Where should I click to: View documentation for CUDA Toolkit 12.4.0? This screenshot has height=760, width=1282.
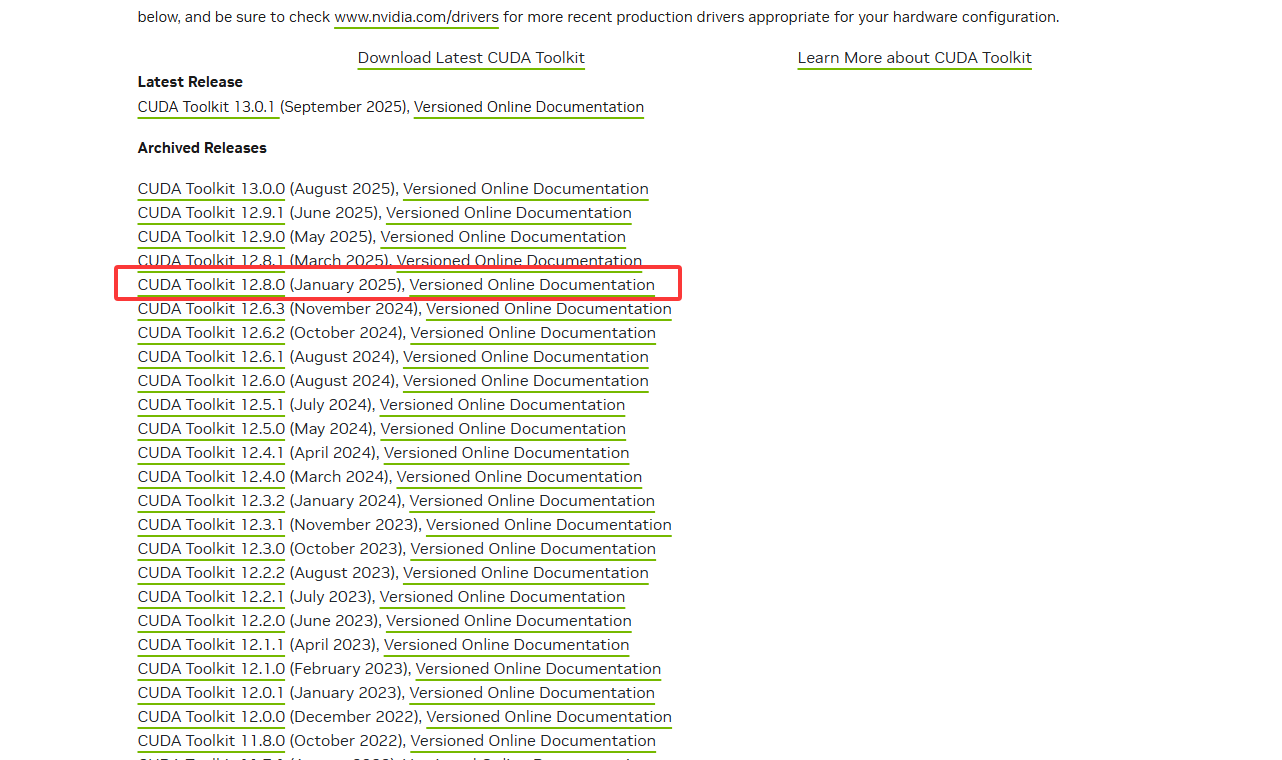point(519,477)
